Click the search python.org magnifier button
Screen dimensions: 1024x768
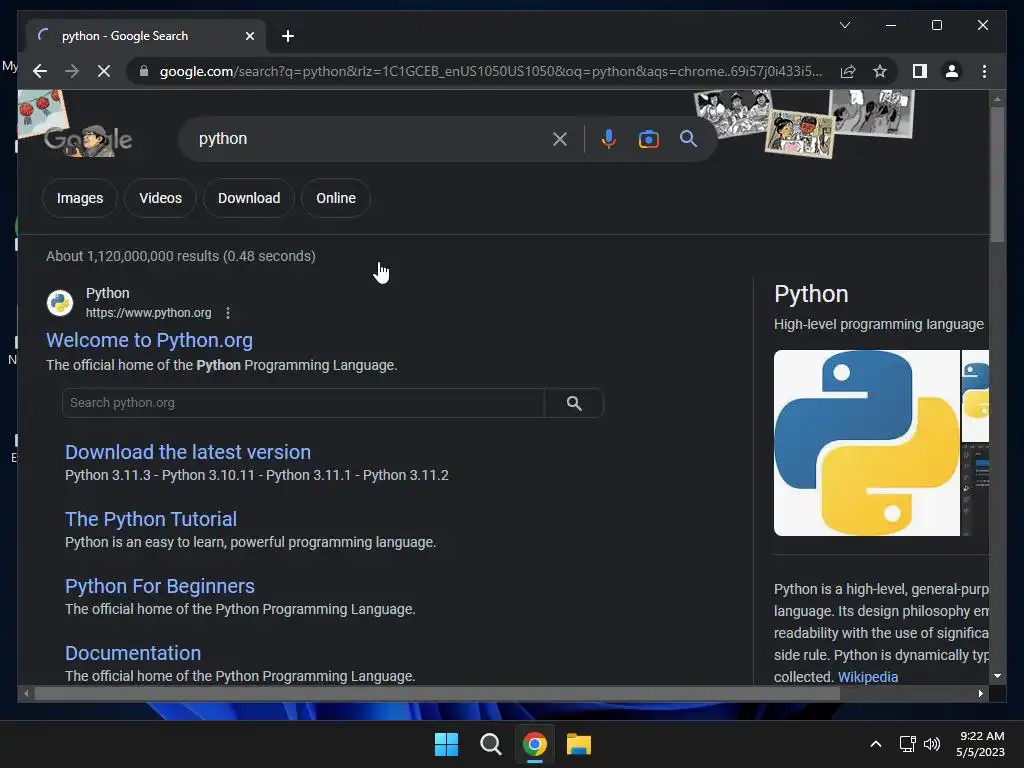coord(574,403)
